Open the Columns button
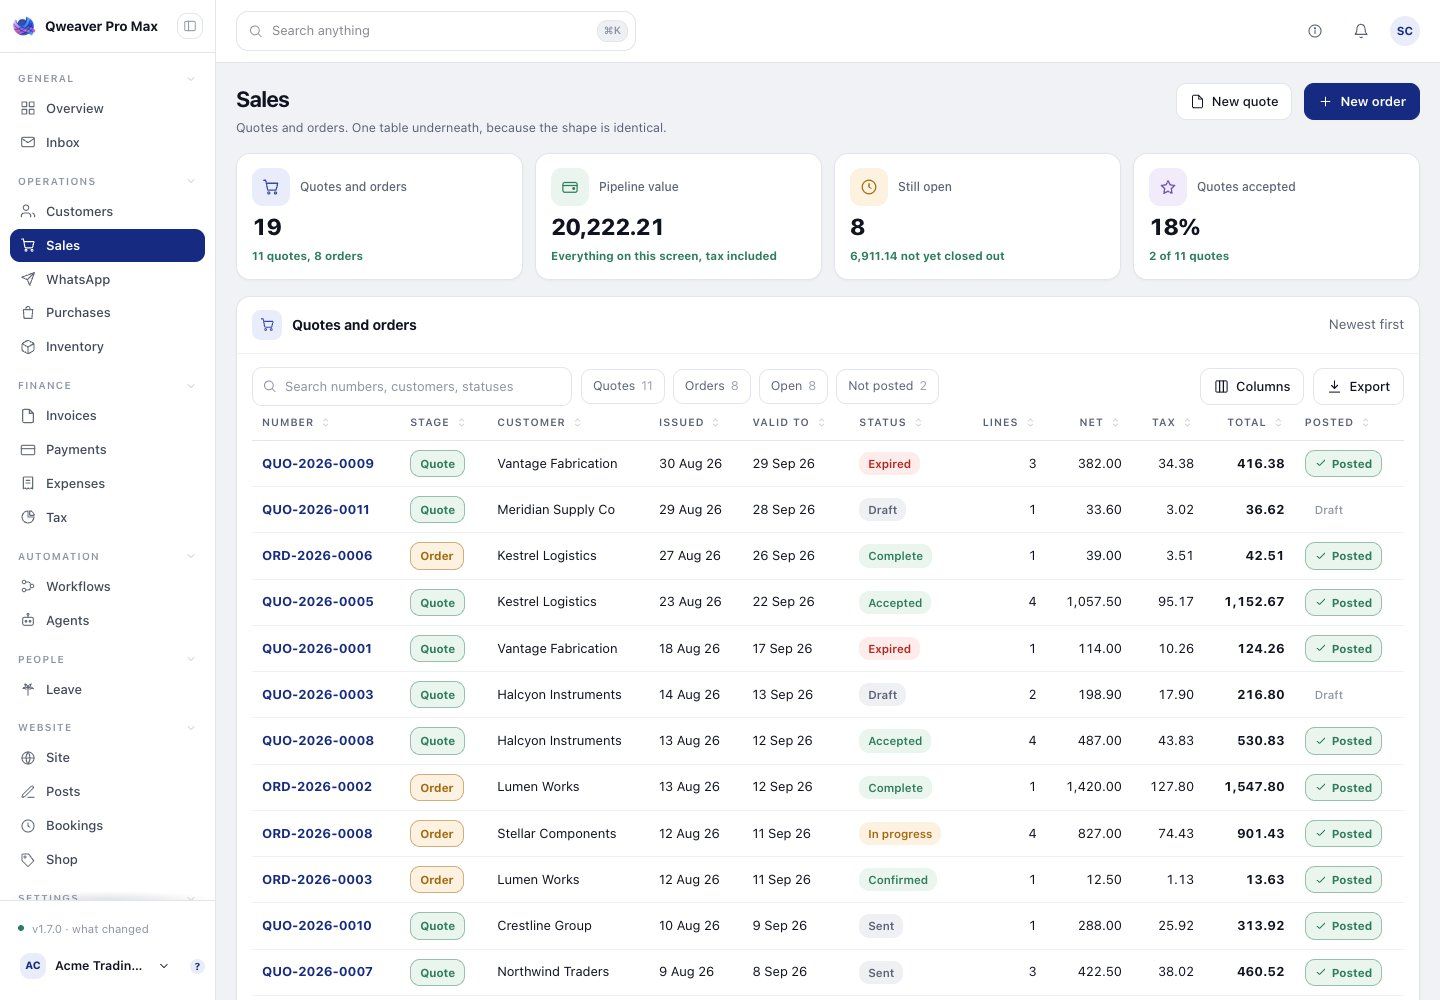Image resolution: width=1440 pixels, height=1000 pixels. [x=1252, y=386]
